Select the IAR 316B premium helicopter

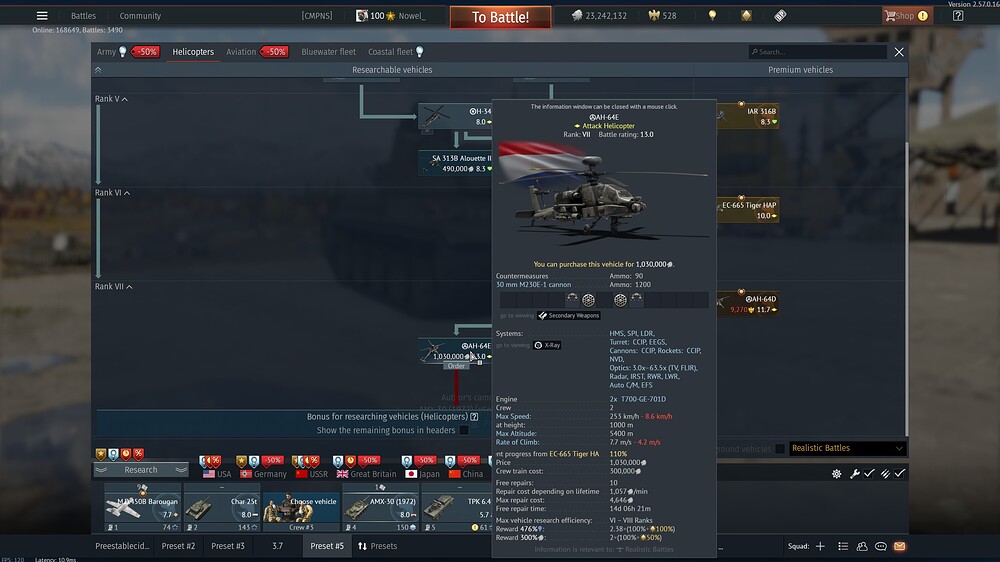click(x=747, y=116)
